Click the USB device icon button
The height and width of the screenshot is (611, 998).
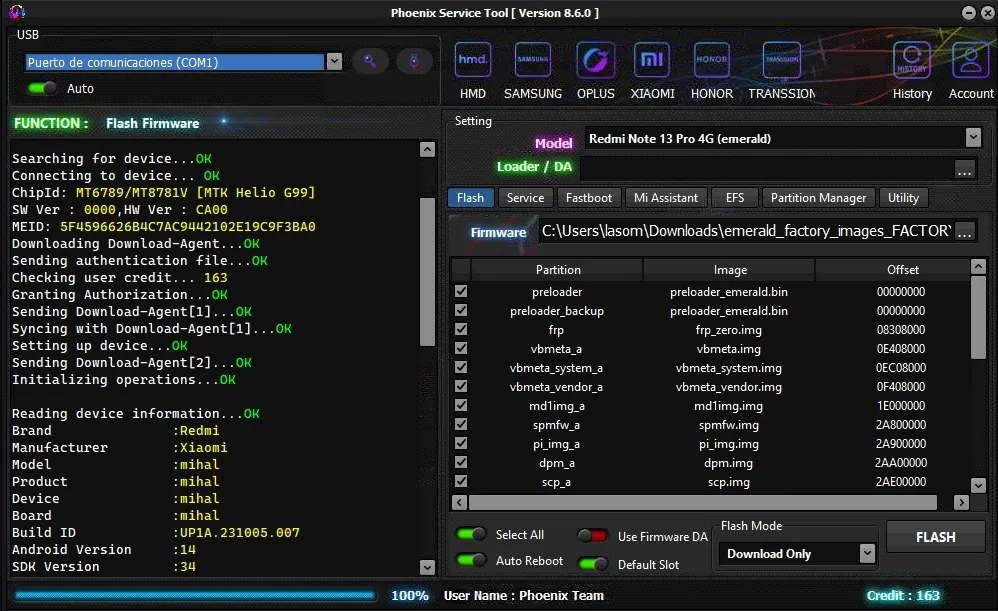click(414, 61)
